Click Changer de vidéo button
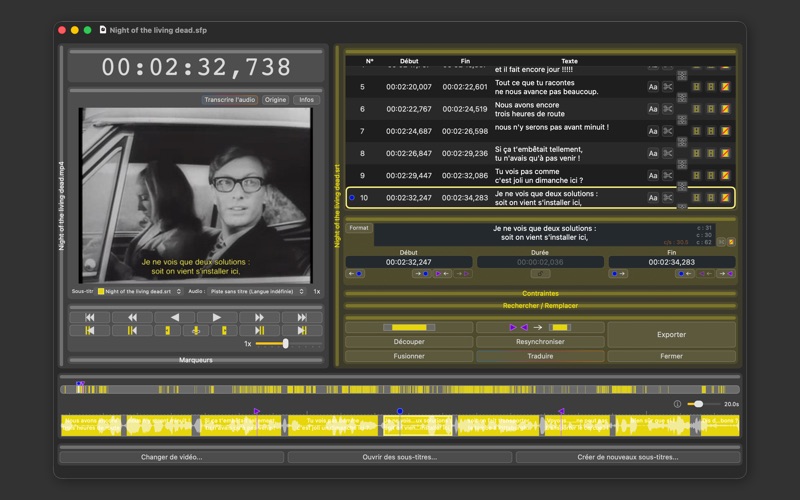This screenshot has width=800, height=500. [x=171, y=457]
